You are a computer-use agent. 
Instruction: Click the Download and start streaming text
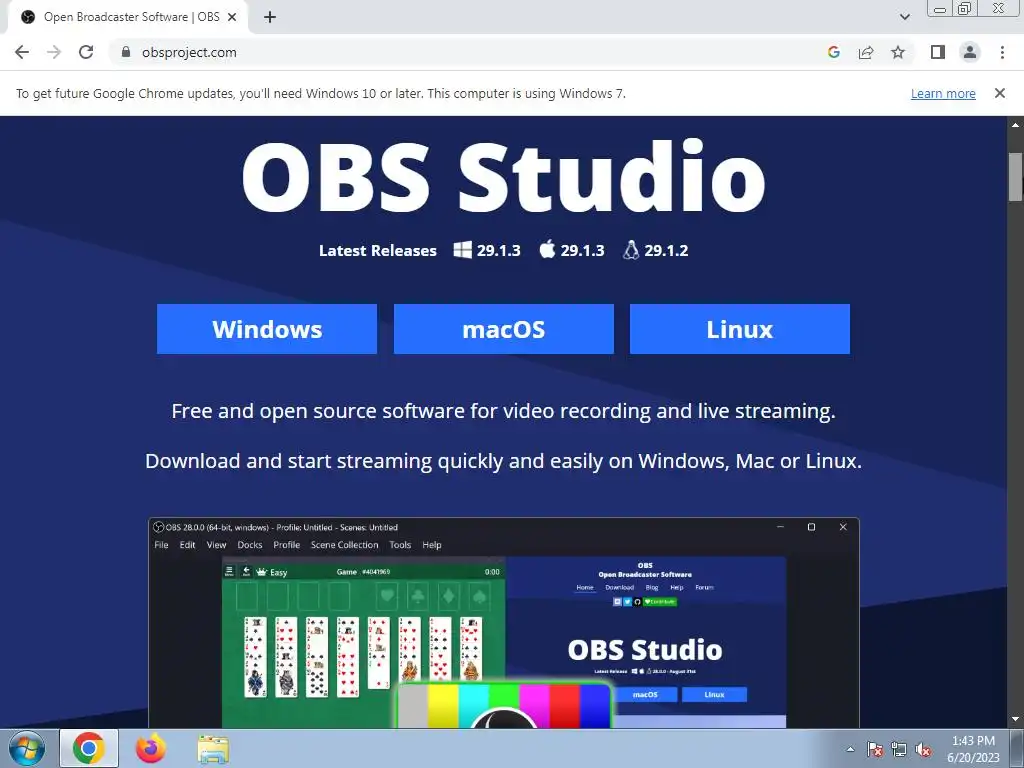click(504, 461)
